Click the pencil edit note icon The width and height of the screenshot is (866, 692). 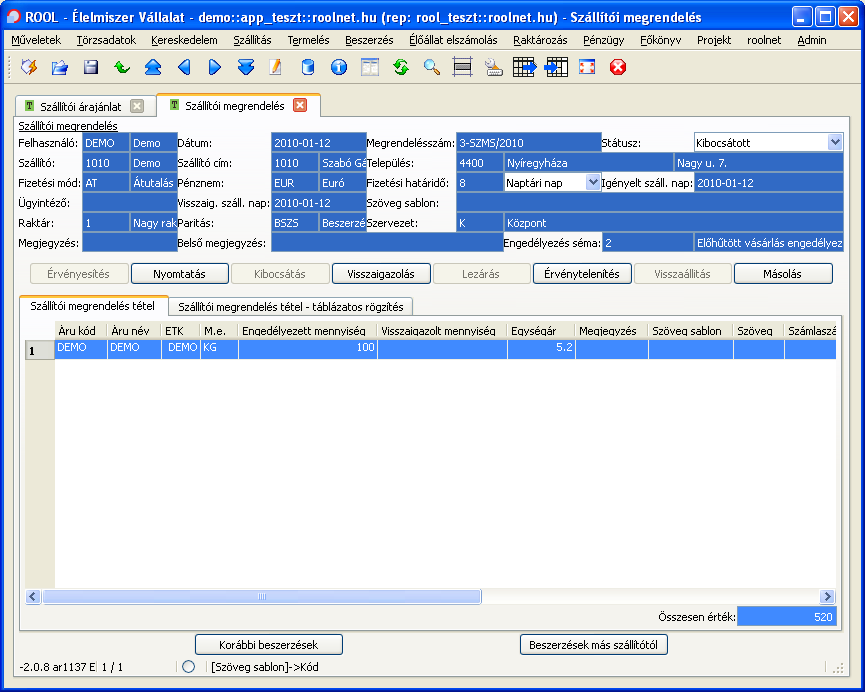275,67
